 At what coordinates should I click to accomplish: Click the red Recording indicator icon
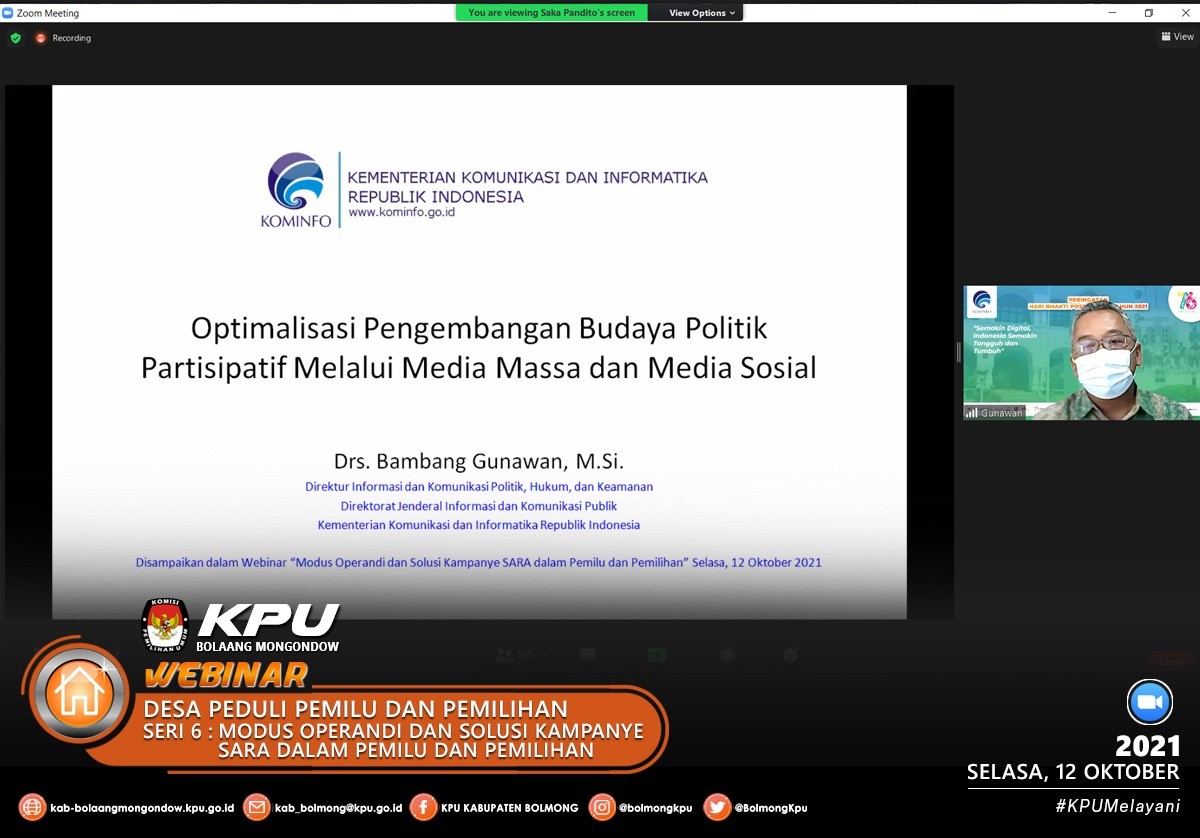tap(41, 38)
